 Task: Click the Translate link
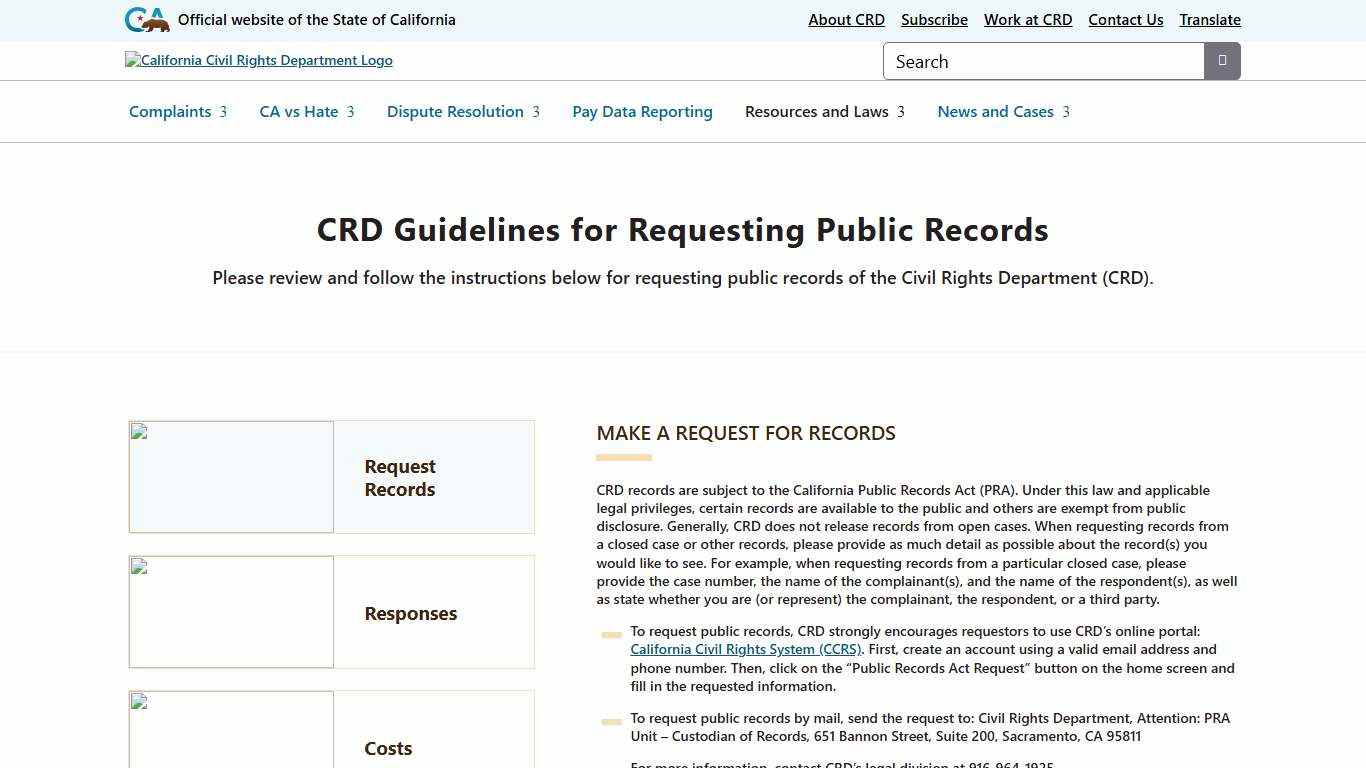tap(1209, 20)
